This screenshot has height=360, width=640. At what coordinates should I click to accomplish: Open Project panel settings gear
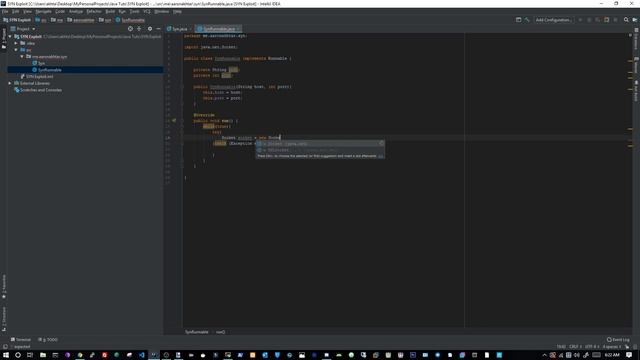tap(150, 29)
